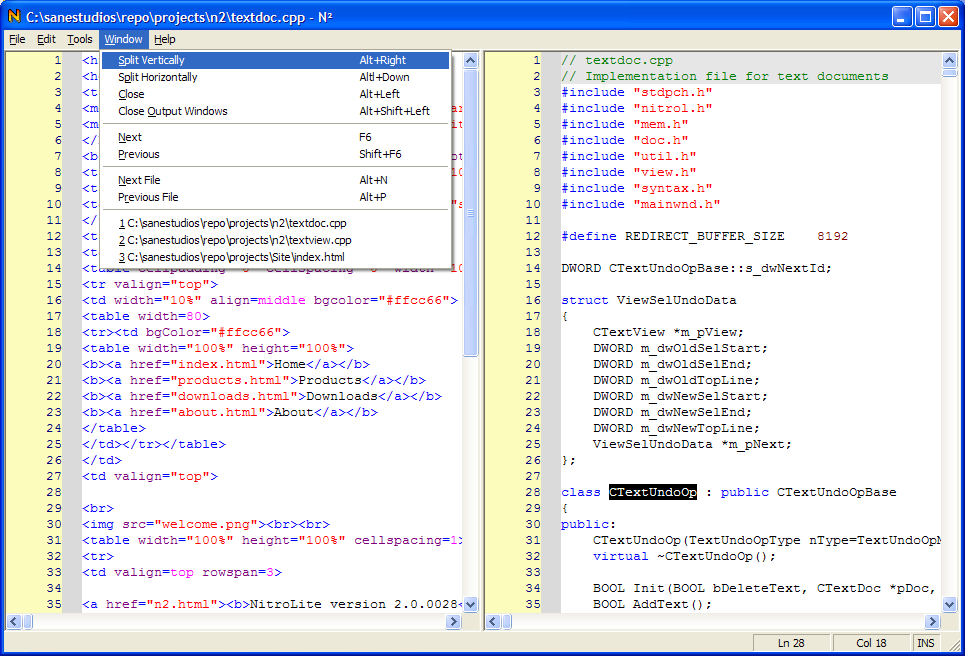Select Next File from the Window menu
This screenshot has width=965, height=656.
pos(139,180)
